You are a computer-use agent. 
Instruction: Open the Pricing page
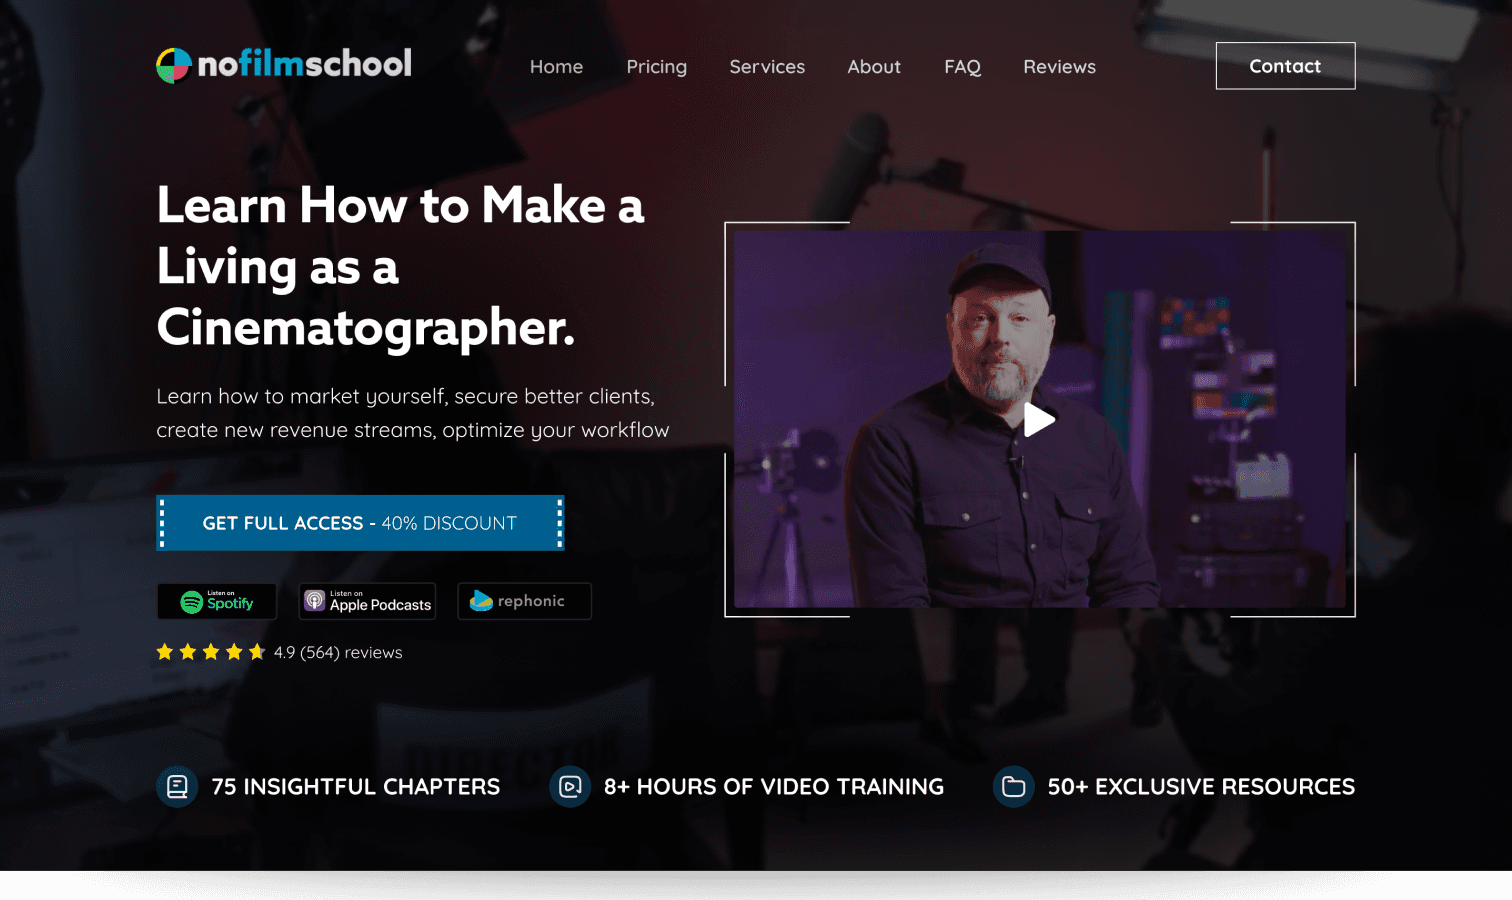pos(656,67)
